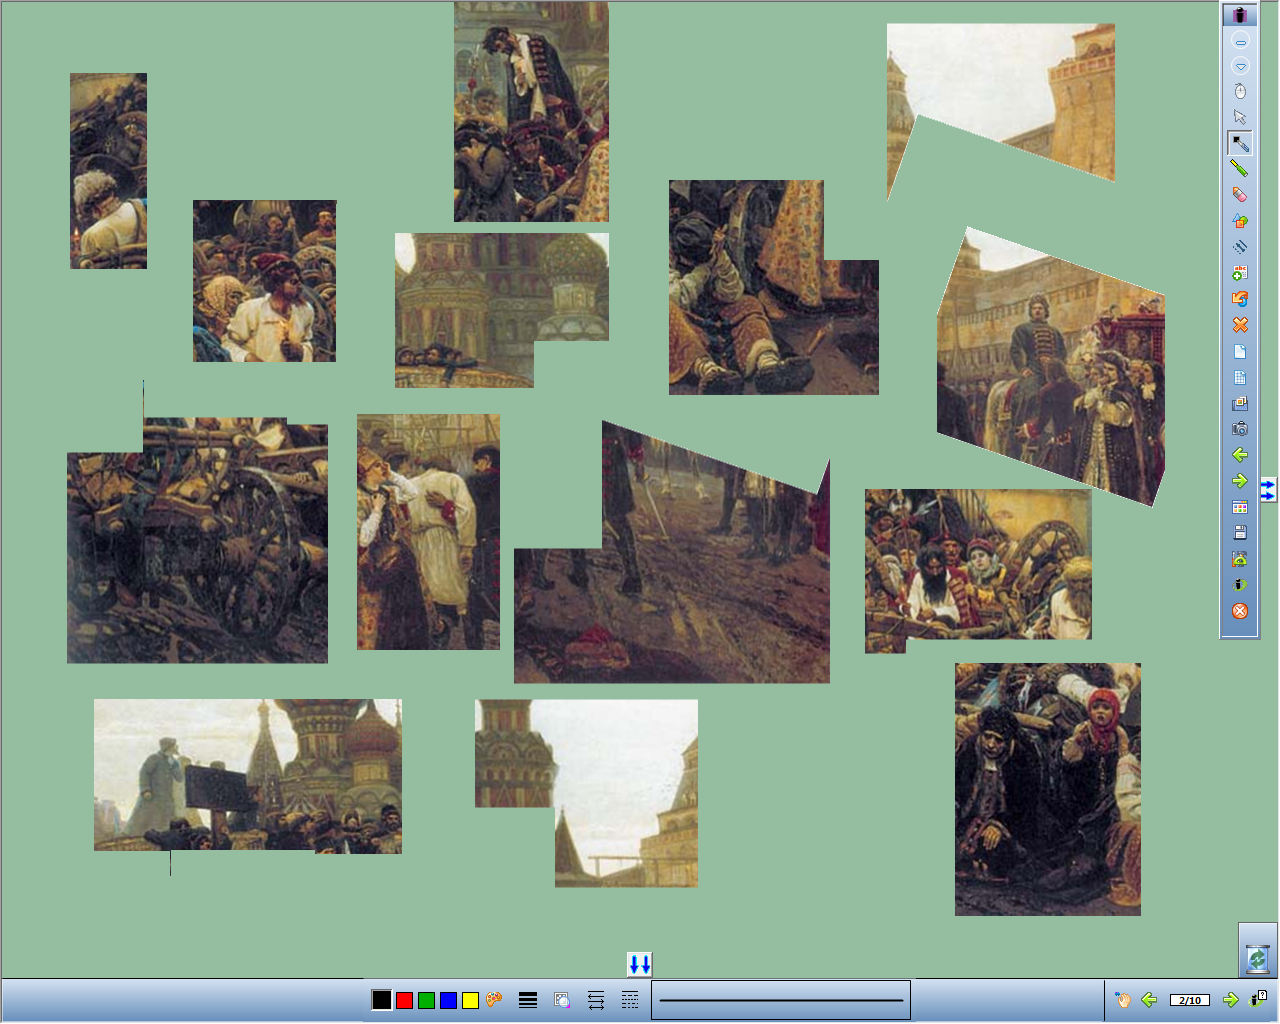Open the line thickness options
Screen dimensions: 1280x1024
tap(528, 1000)
